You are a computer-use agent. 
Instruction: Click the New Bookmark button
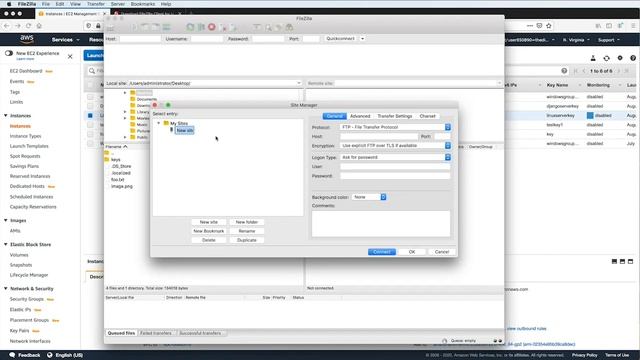[209, 231]
